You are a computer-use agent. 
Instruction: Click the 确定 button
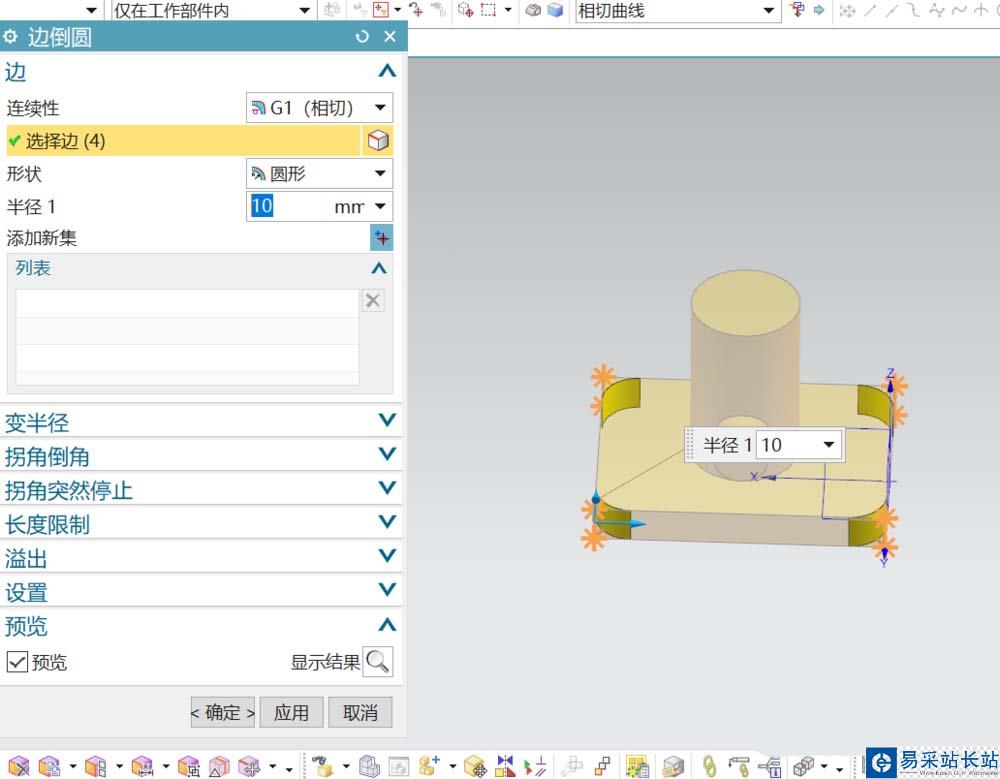point(223,712)
